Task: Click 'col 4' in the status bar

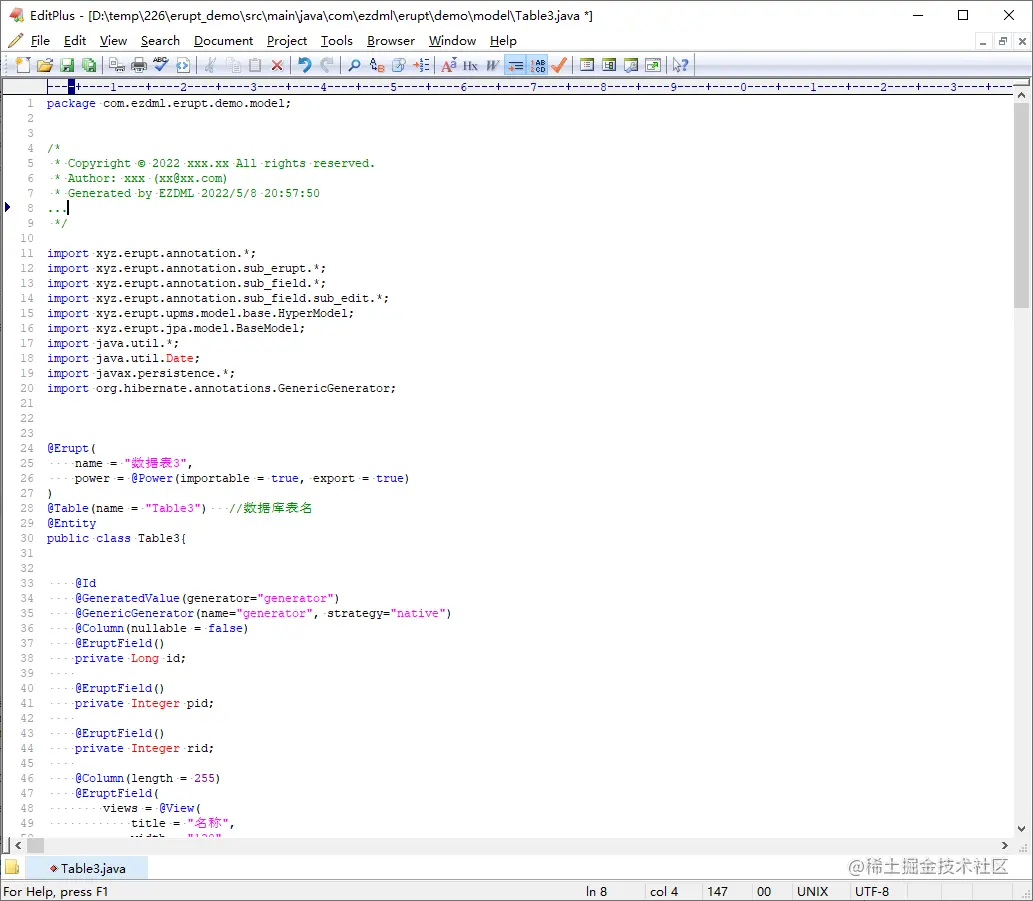Action: coord(663,891)
